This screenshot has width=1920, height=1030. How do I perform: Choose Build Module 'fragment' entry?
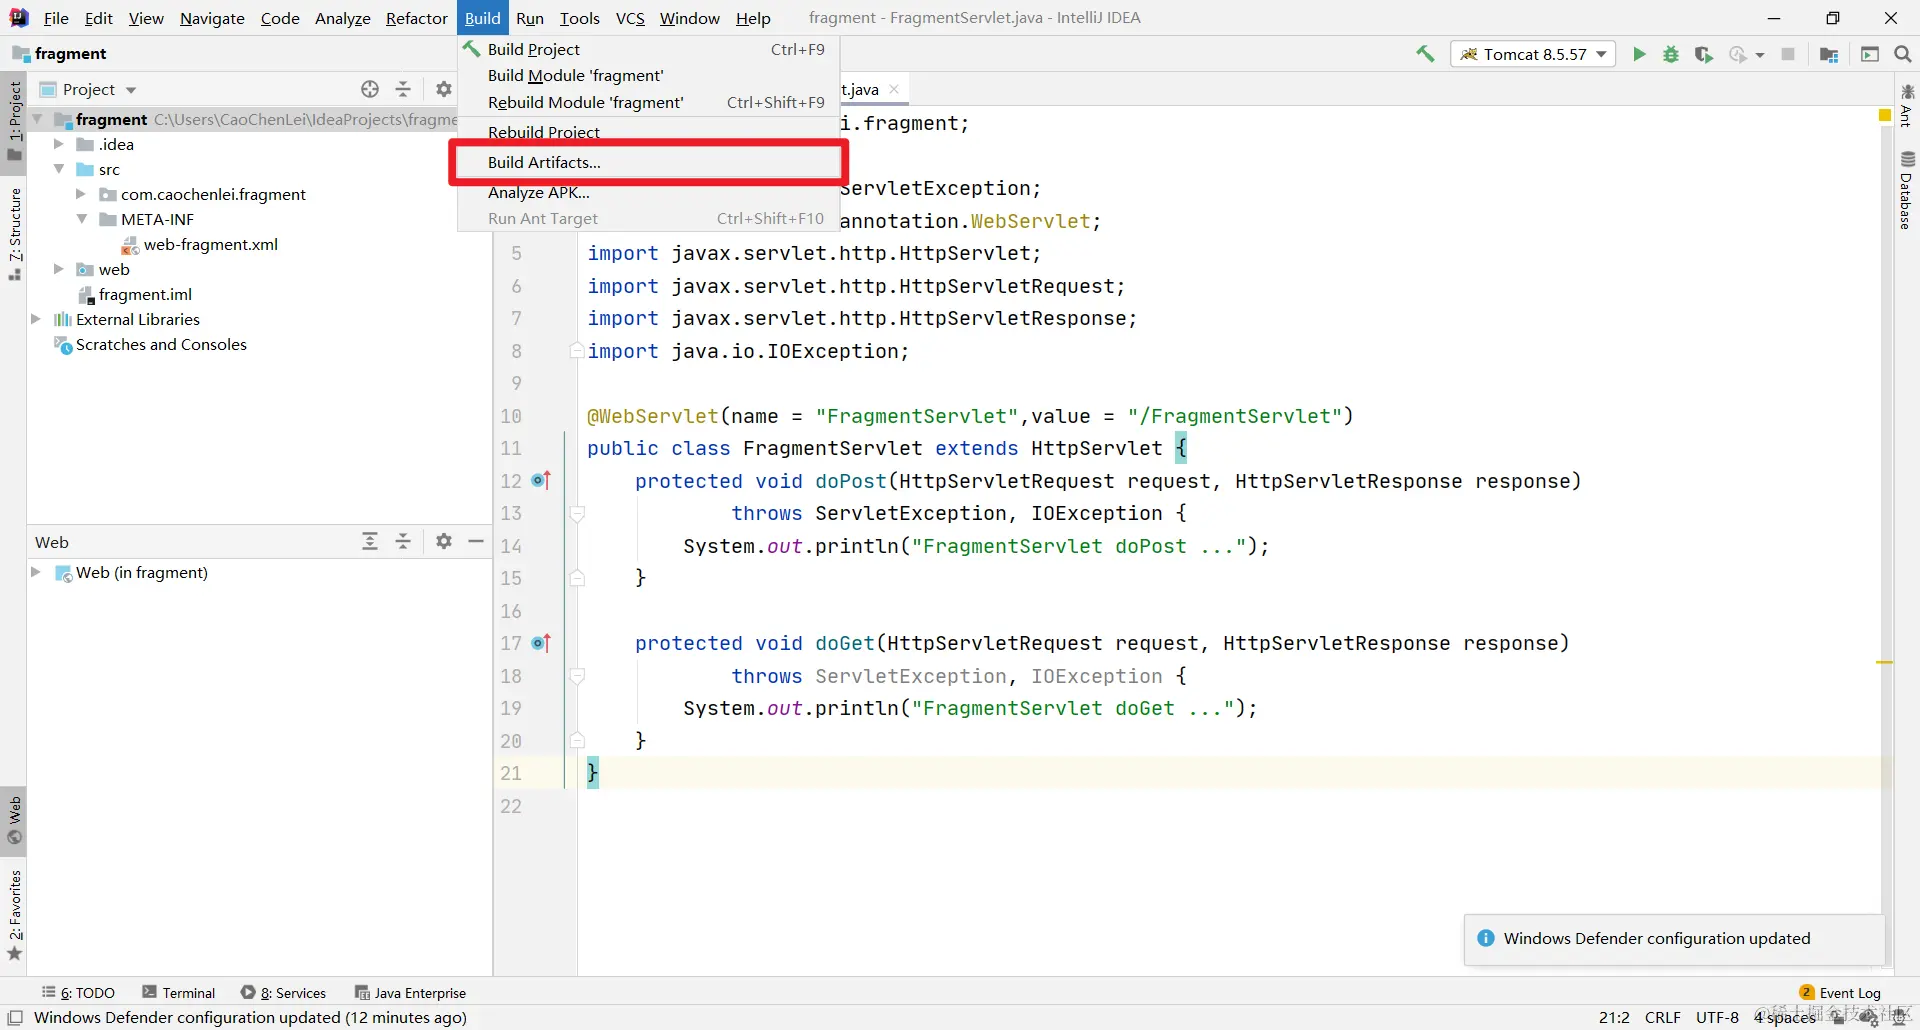[648, 75]
